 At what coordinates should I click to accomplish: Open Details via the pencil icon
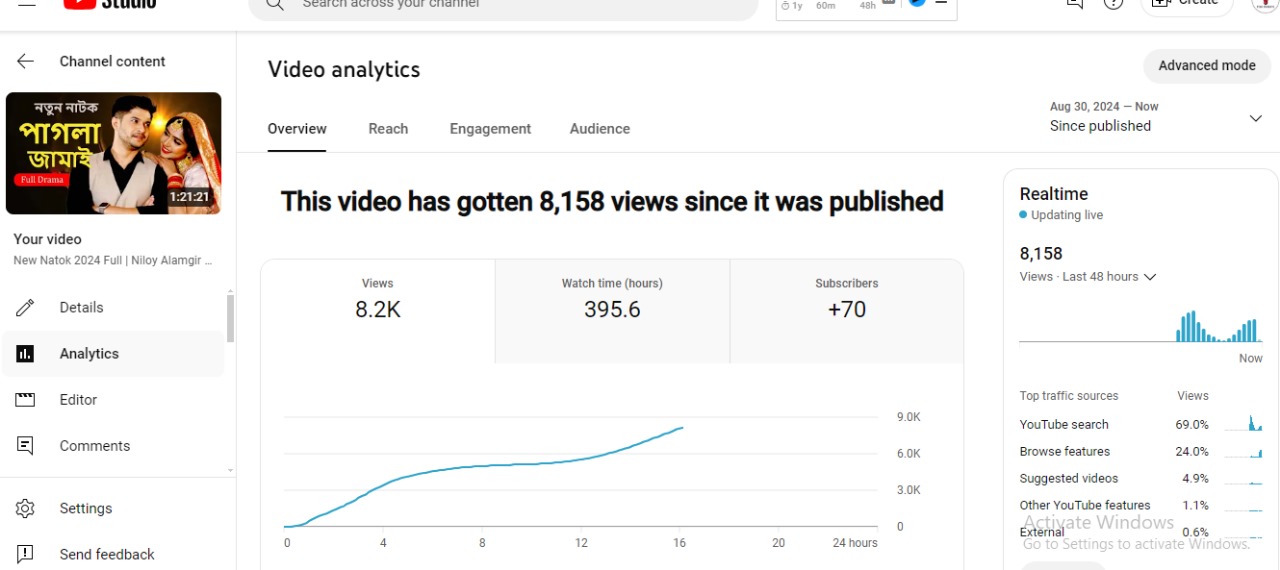(x=25, y=308)
